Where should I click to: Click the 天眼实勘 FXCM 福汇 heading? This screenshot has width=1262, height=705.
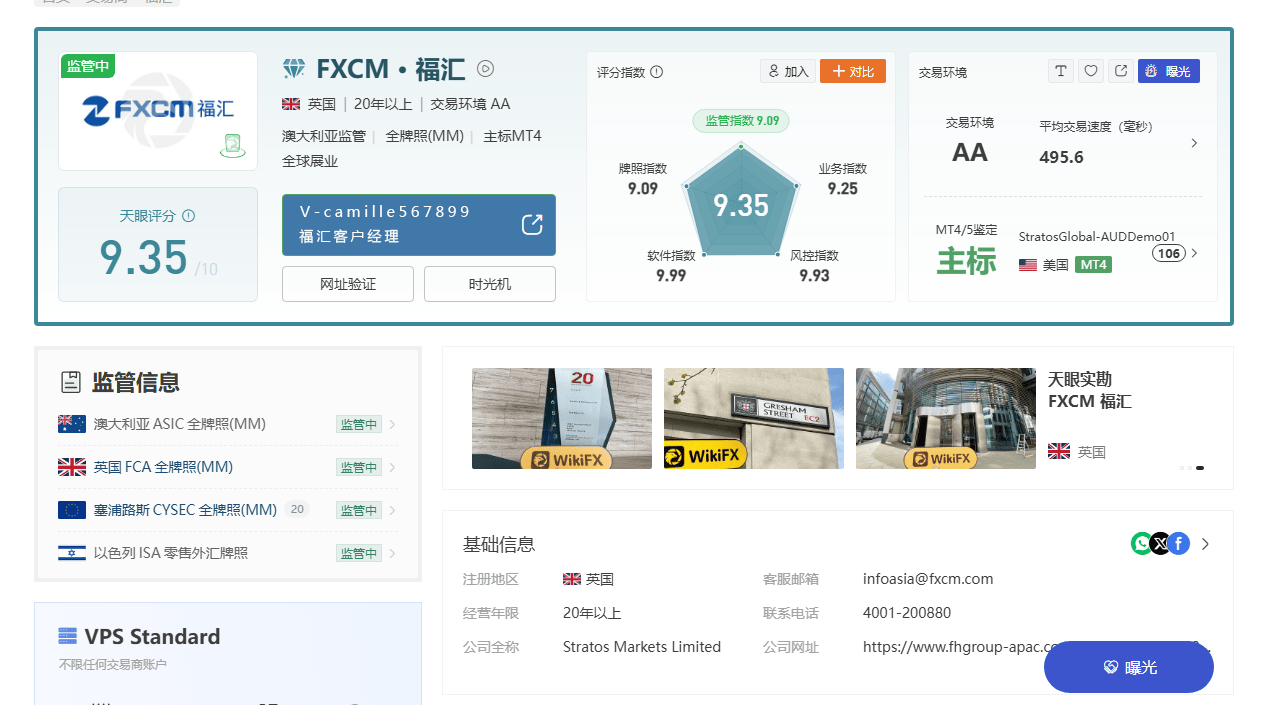[x=1090, y=390]
